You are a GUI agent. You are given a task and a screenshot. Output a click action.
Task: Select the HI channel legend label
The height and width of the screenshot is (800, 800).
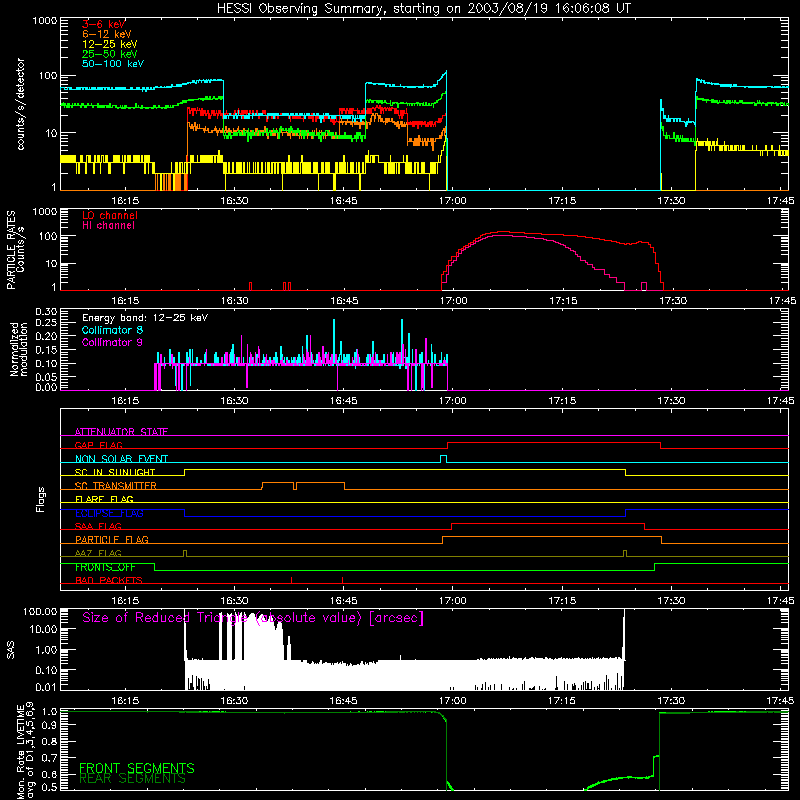[108, 226]
